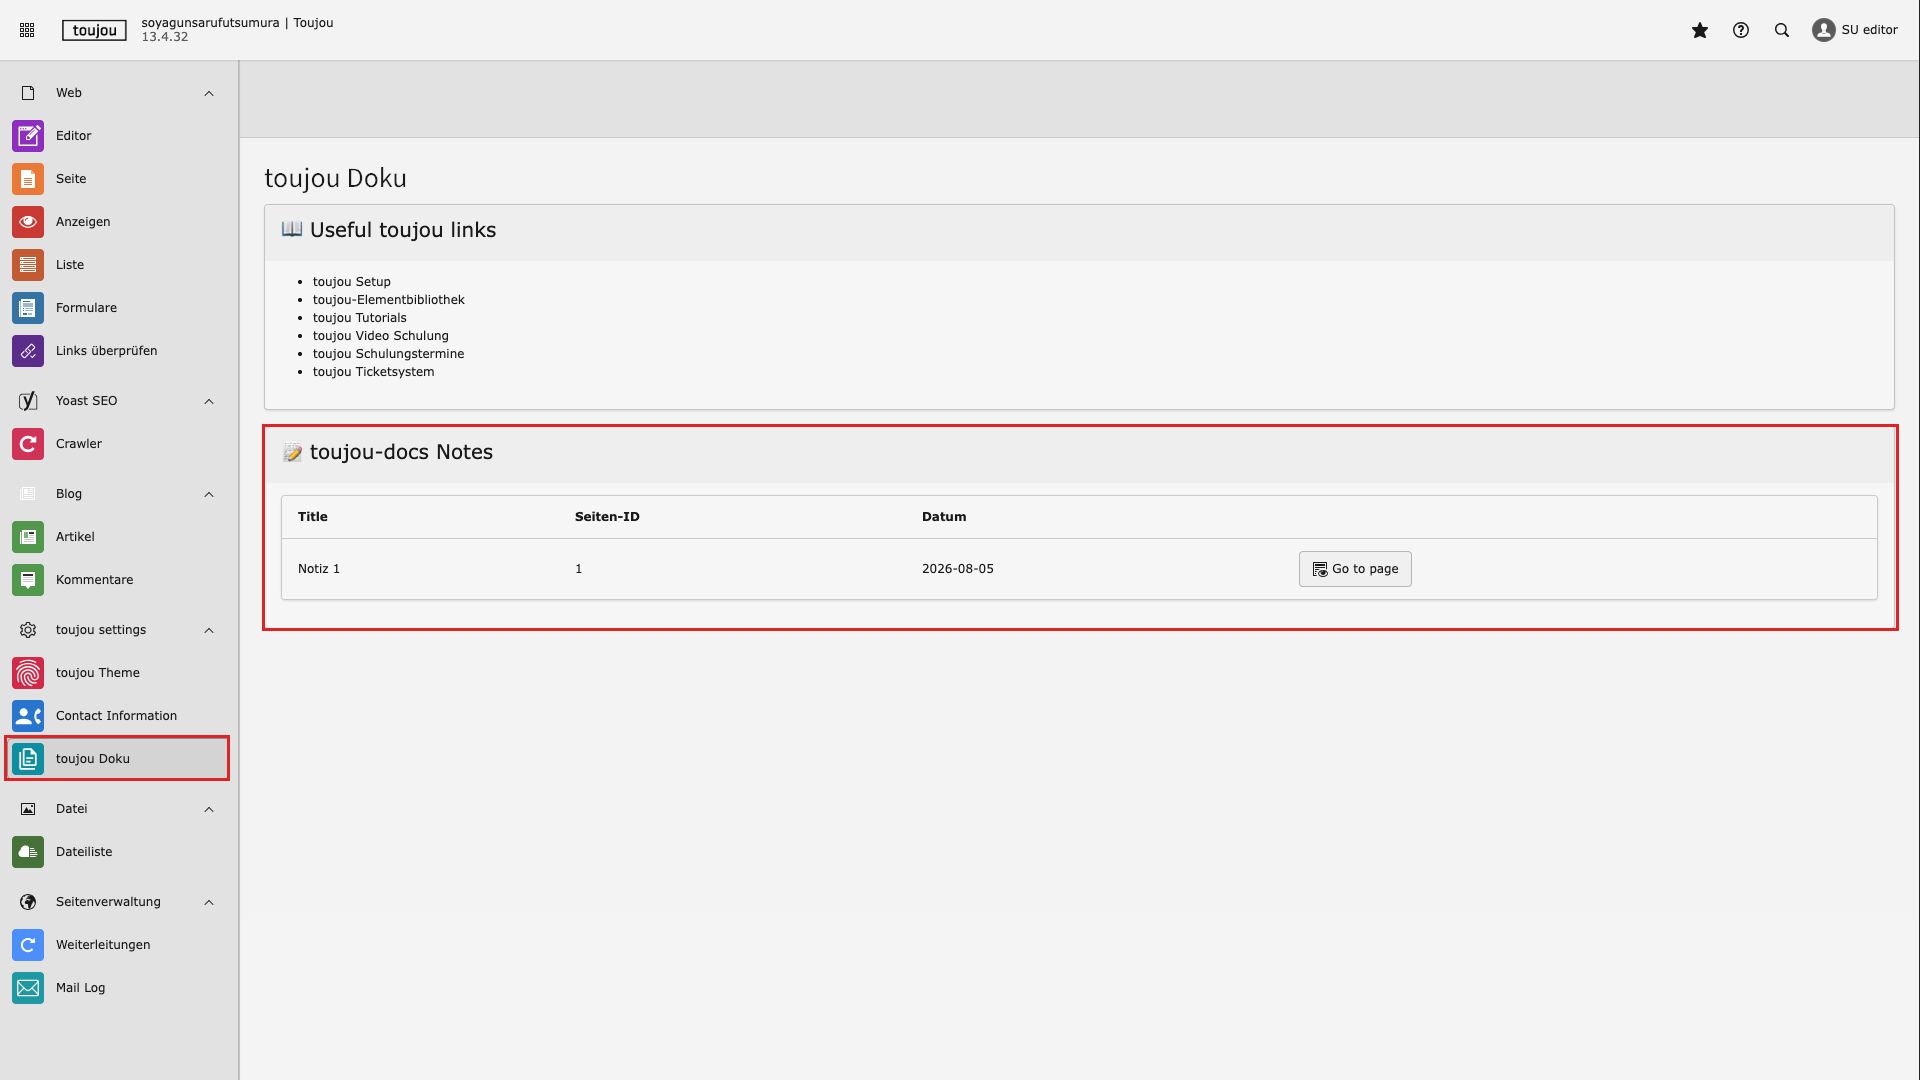This screenshot has height=1080, width=1920.
Task: Click the Seitenverwaltung globe icon
Action: (x=28, y=902)
